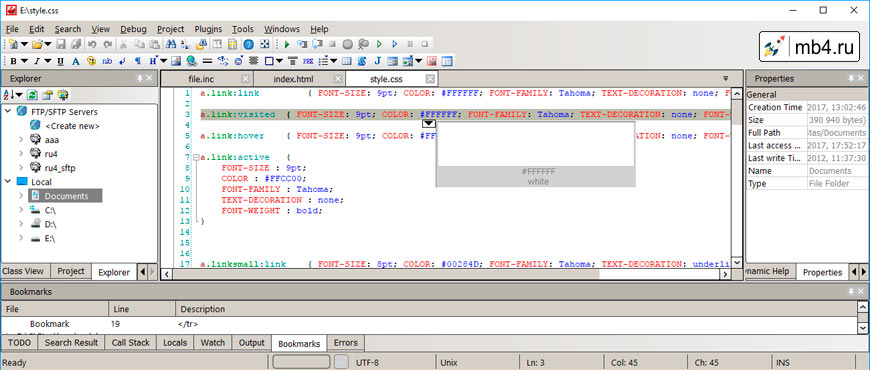The height and width of the screenshot is (370, 870).
Task: Click the Insert image picture icon
Action: click(x=176, y=60)
